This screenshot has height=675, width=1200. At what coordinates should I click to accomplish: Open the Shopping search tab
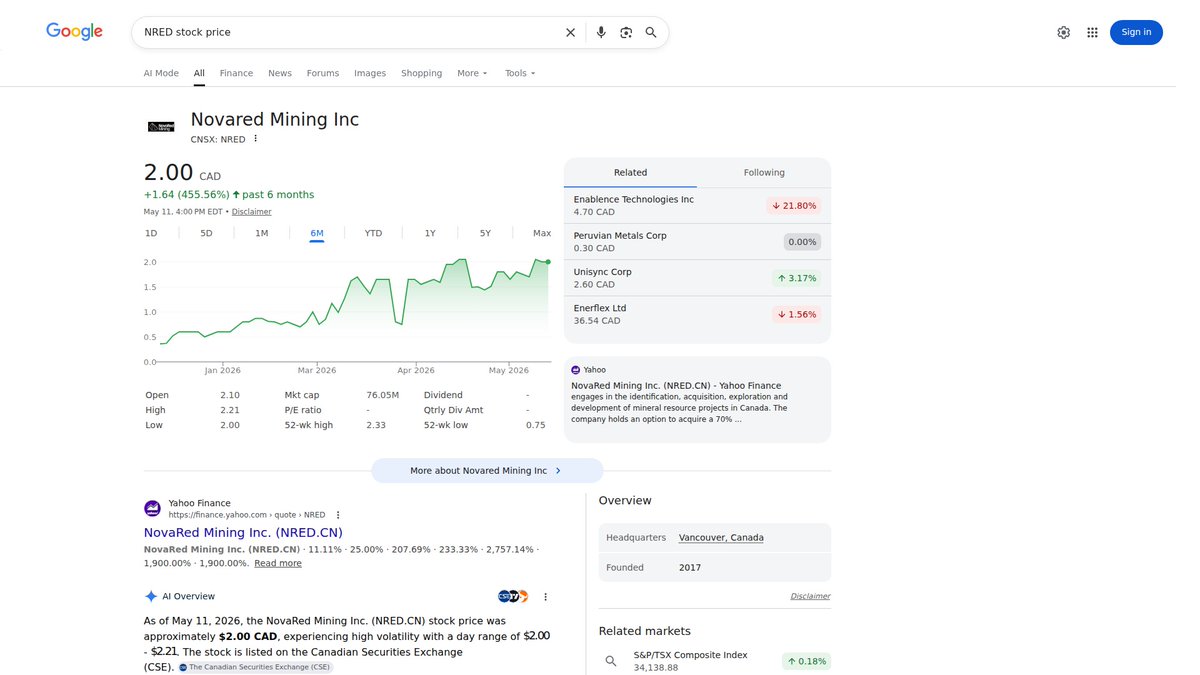click(x=422, y=73)
